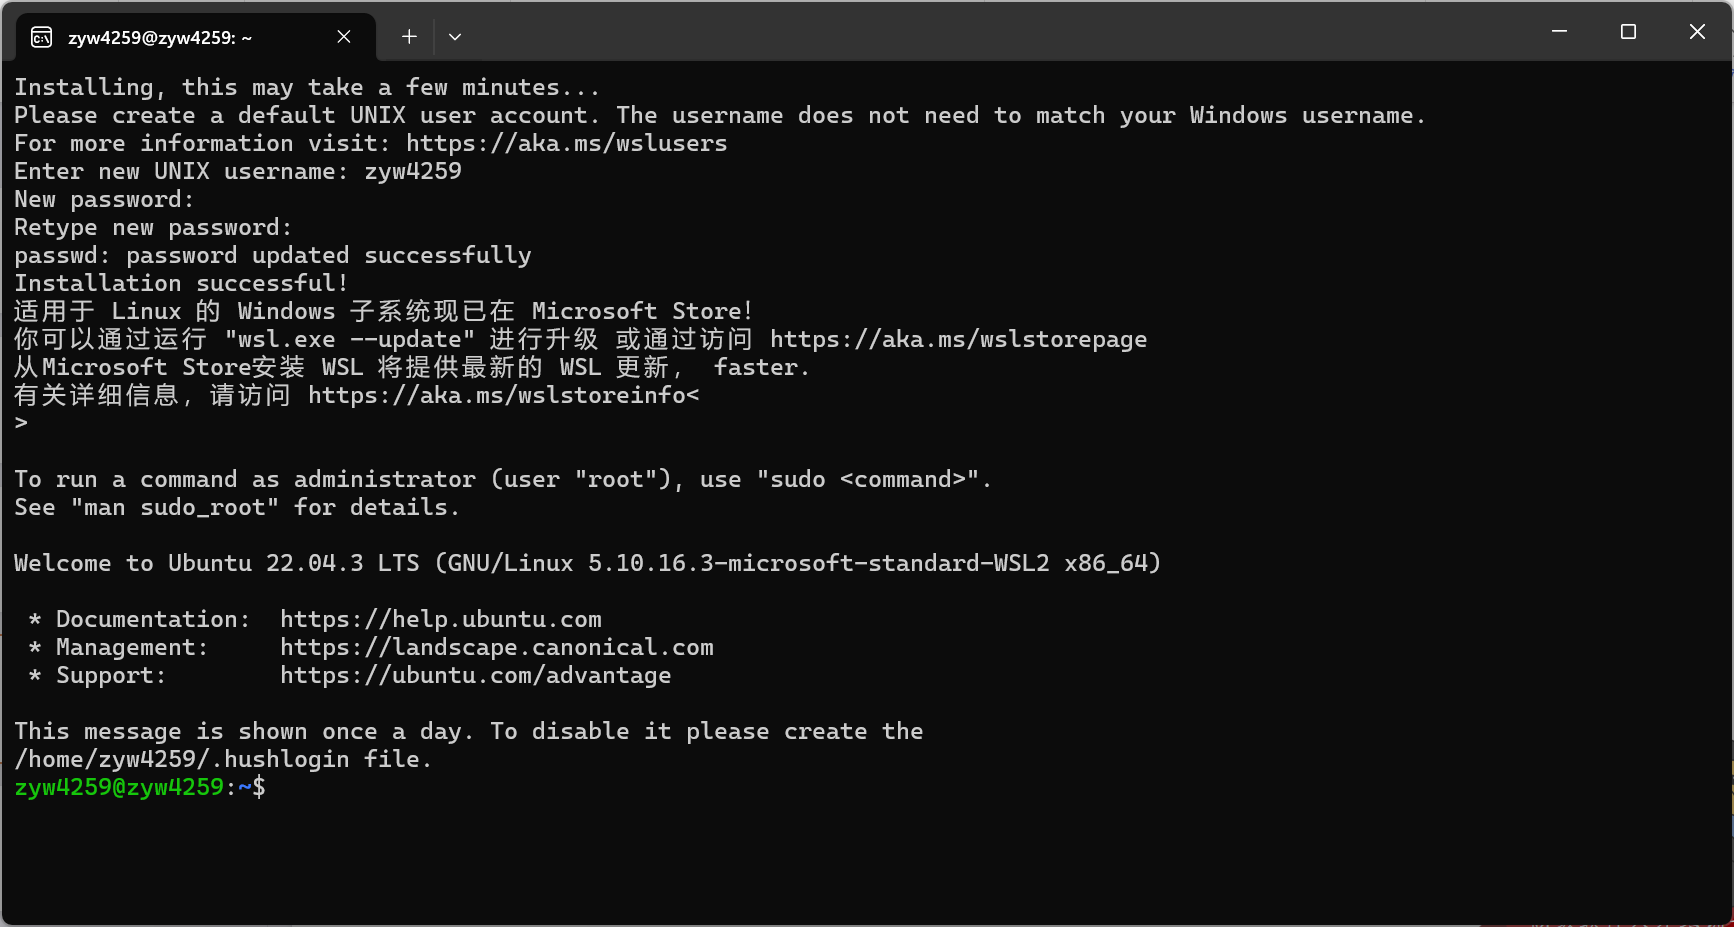Open the https://help.ubuntu.com documentation link
This screenshot has width=1734, height=927.
click(441, 619)
